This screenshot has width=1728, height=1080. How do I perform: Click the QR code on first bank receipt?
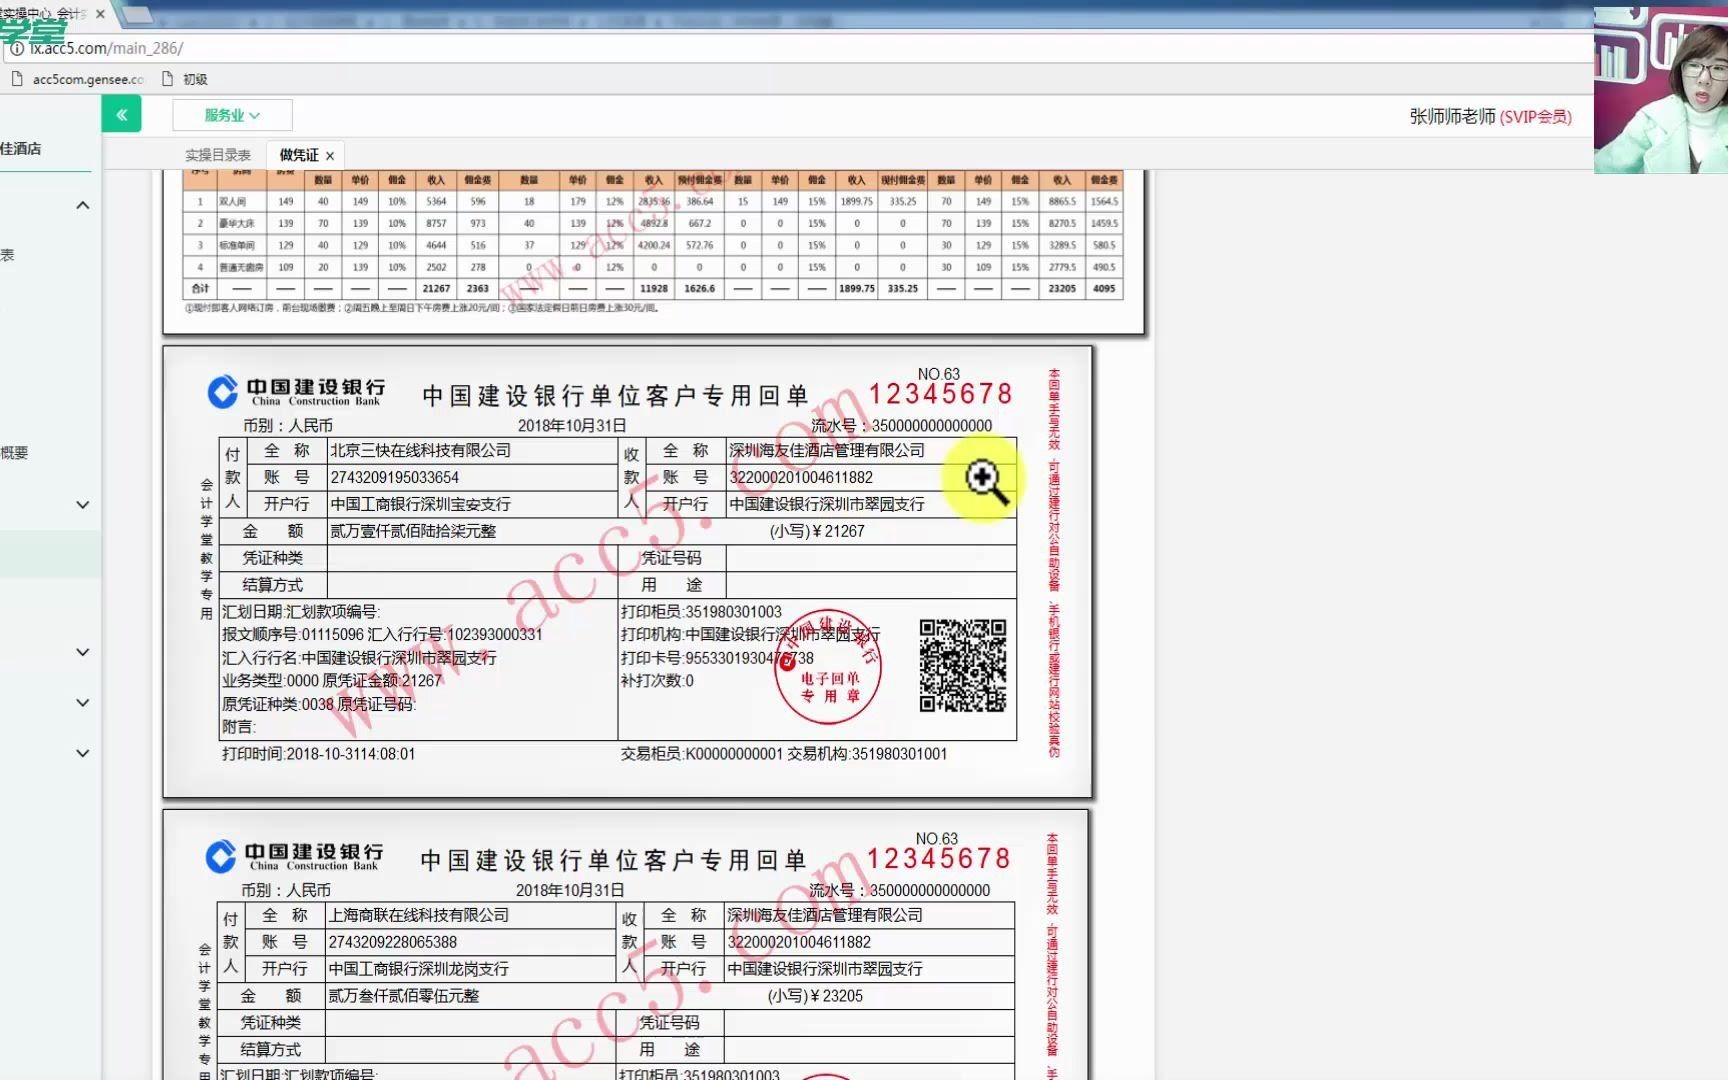[x=962, y=665]
